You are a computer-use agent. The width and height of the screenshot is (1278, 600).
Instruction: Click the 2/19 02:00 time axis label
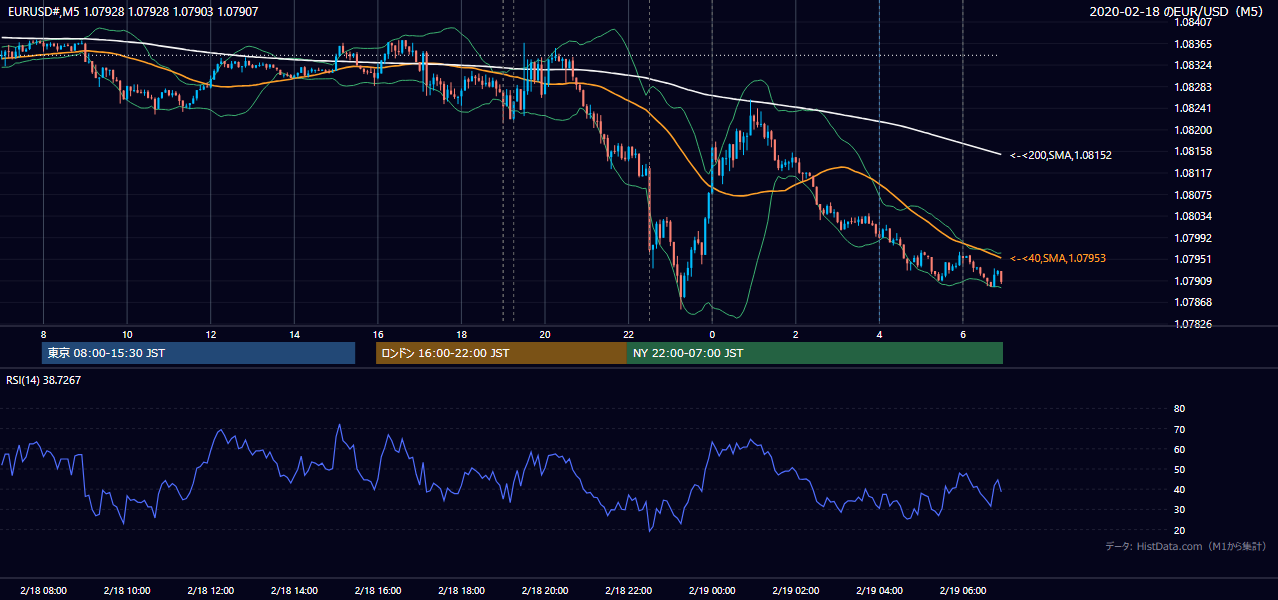(x=795, y=590)
